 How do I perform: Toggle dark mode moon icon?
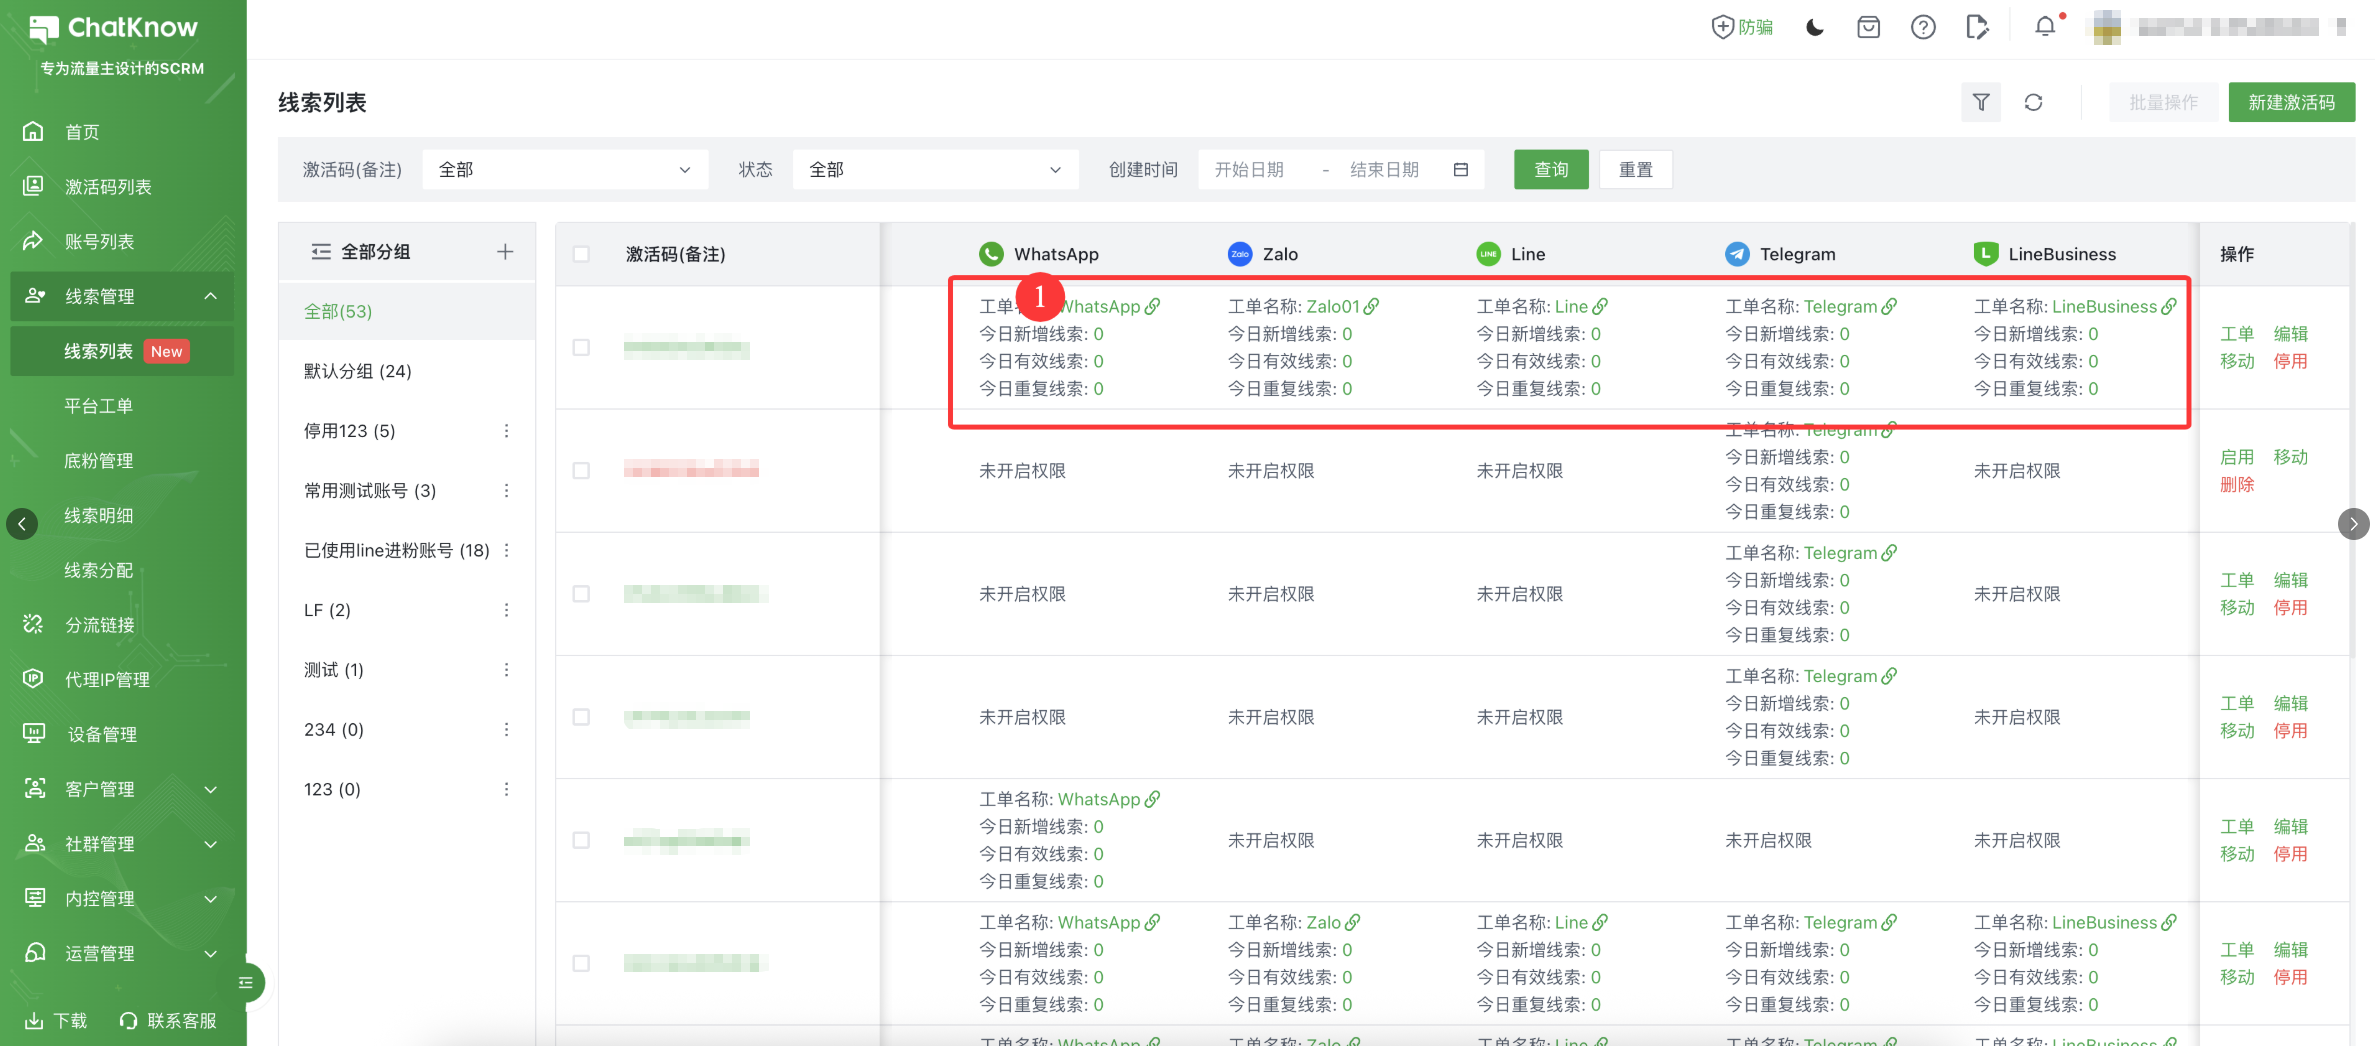[x=1815, y=27]
